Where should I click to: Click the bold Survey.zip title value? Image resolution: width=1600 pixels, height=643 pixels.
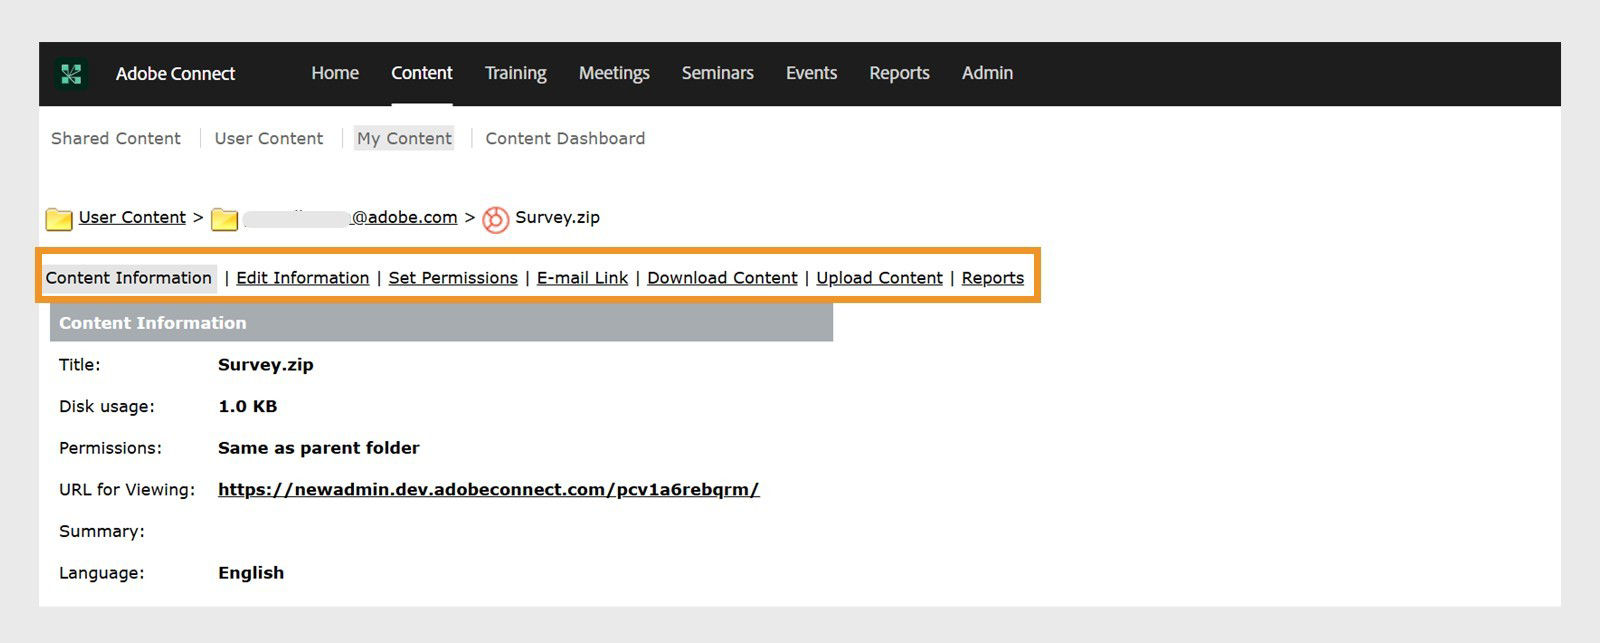(x=266, y=365)
